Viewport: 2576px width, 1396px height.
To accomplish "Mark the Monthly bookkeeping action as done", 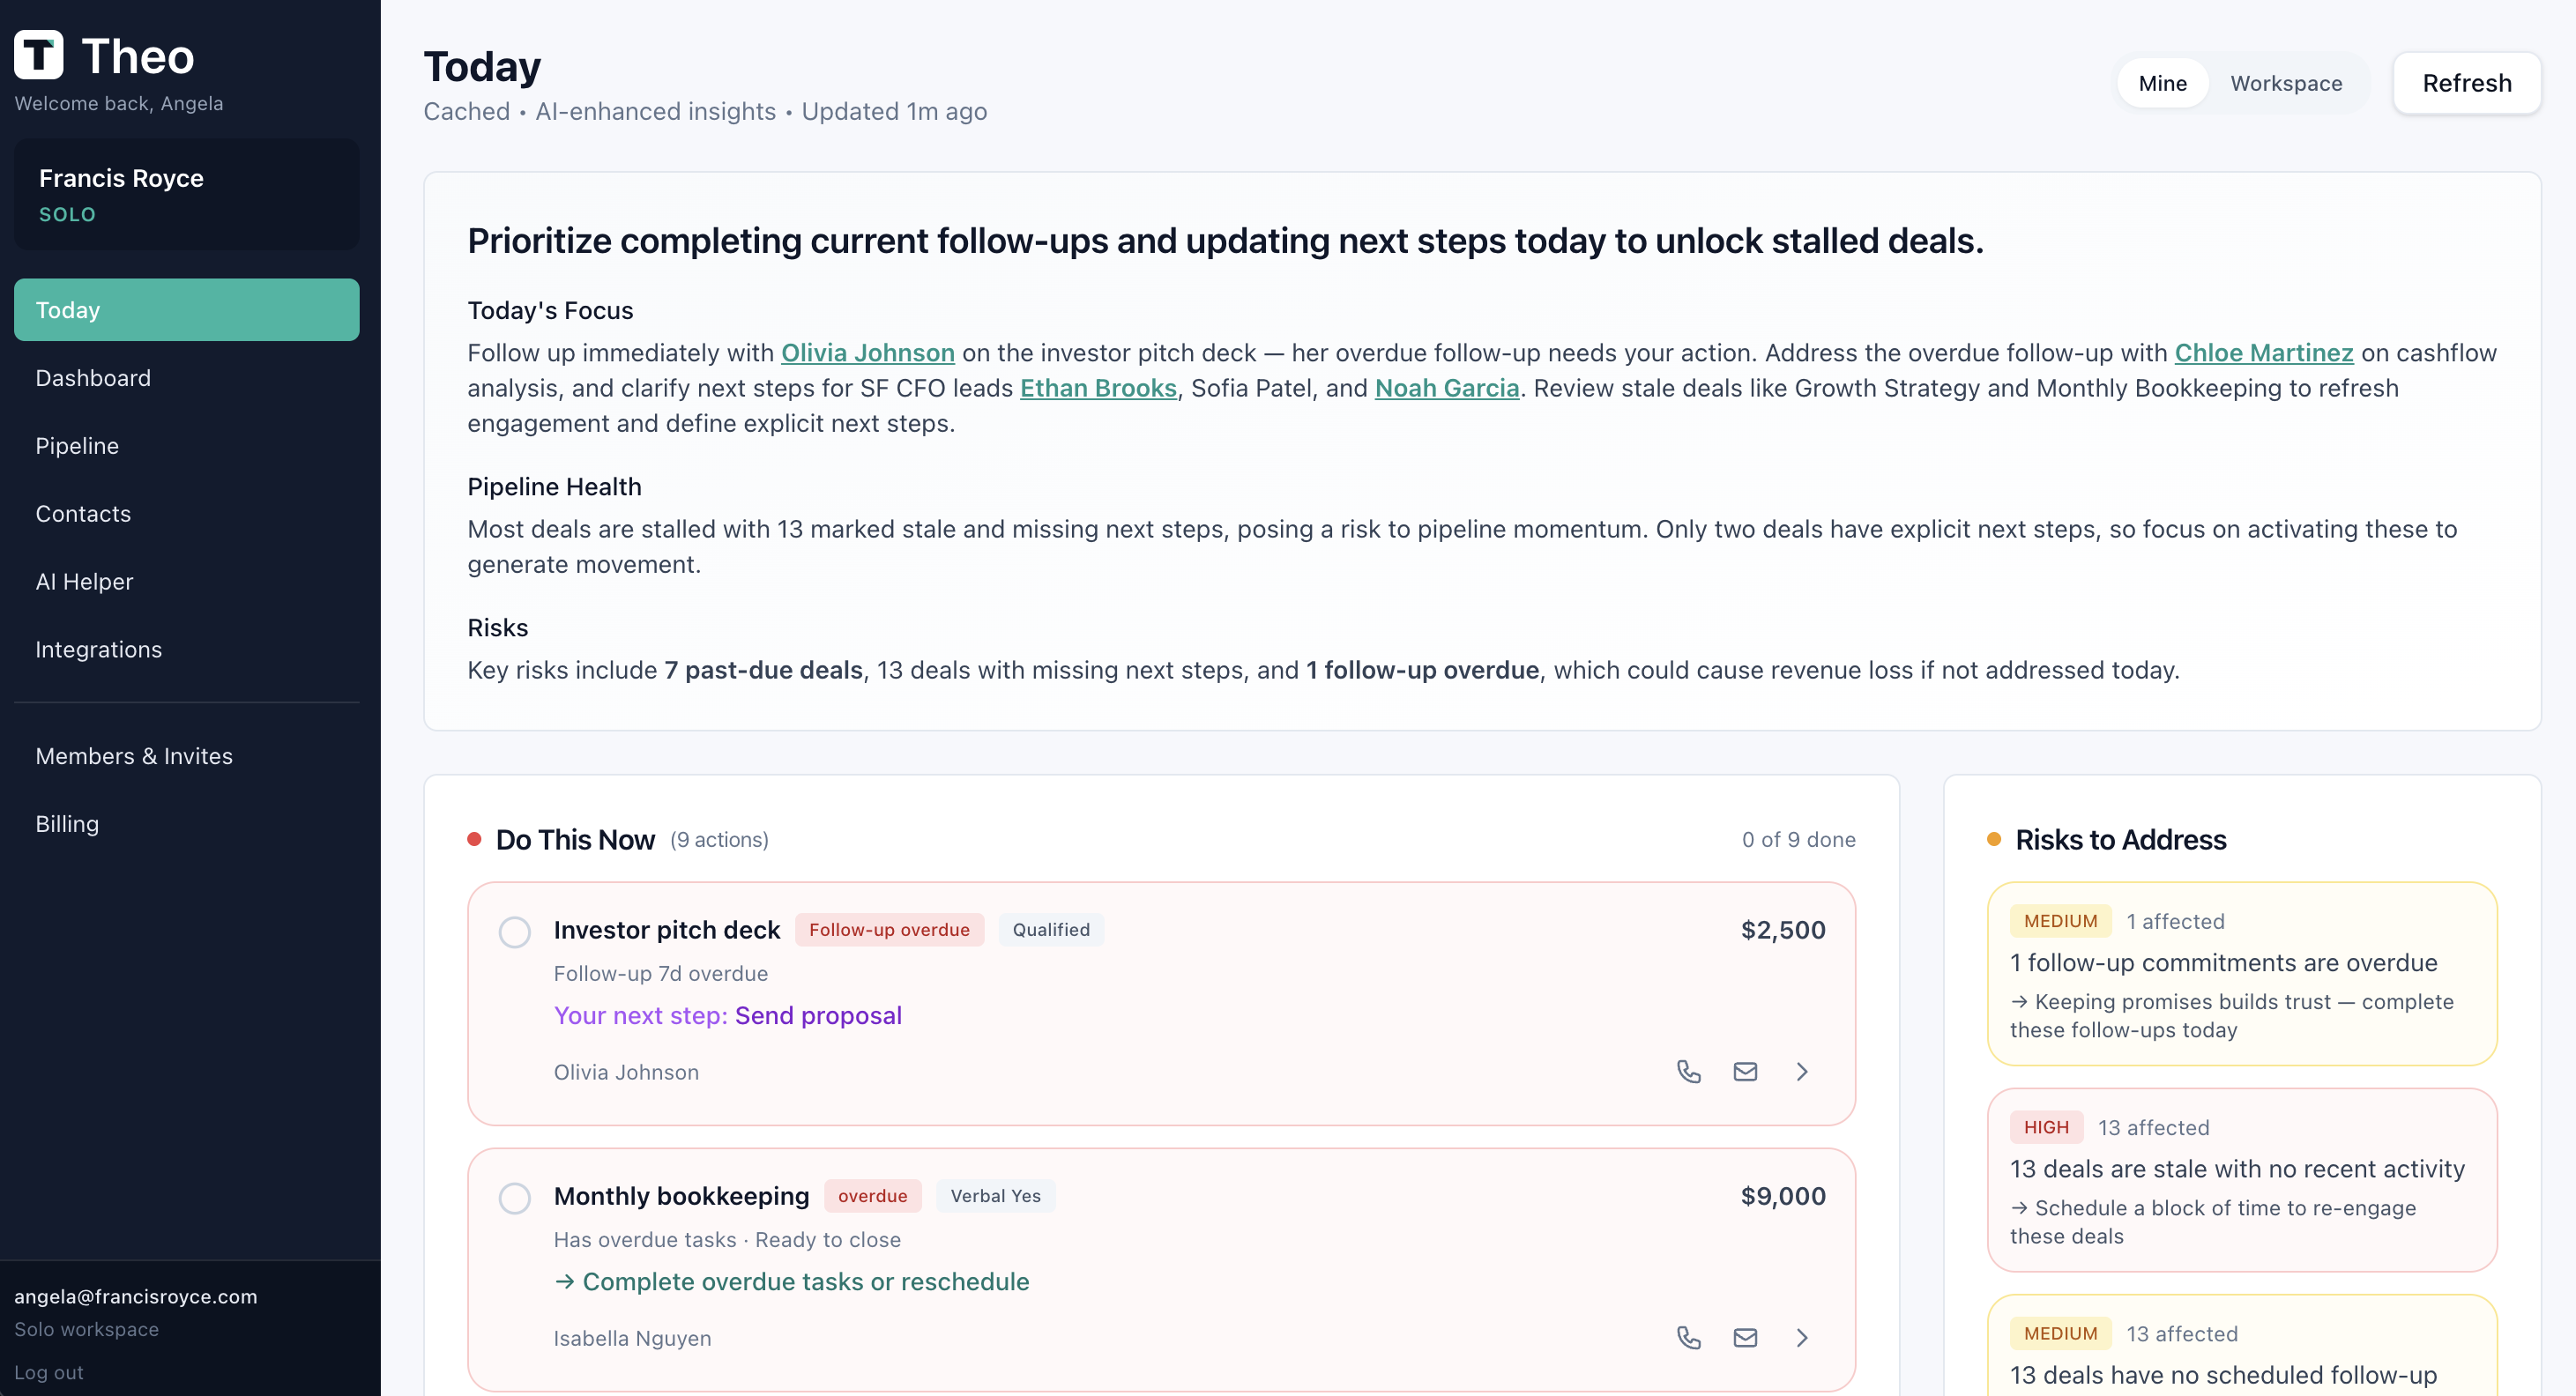I will (515, 1198).
